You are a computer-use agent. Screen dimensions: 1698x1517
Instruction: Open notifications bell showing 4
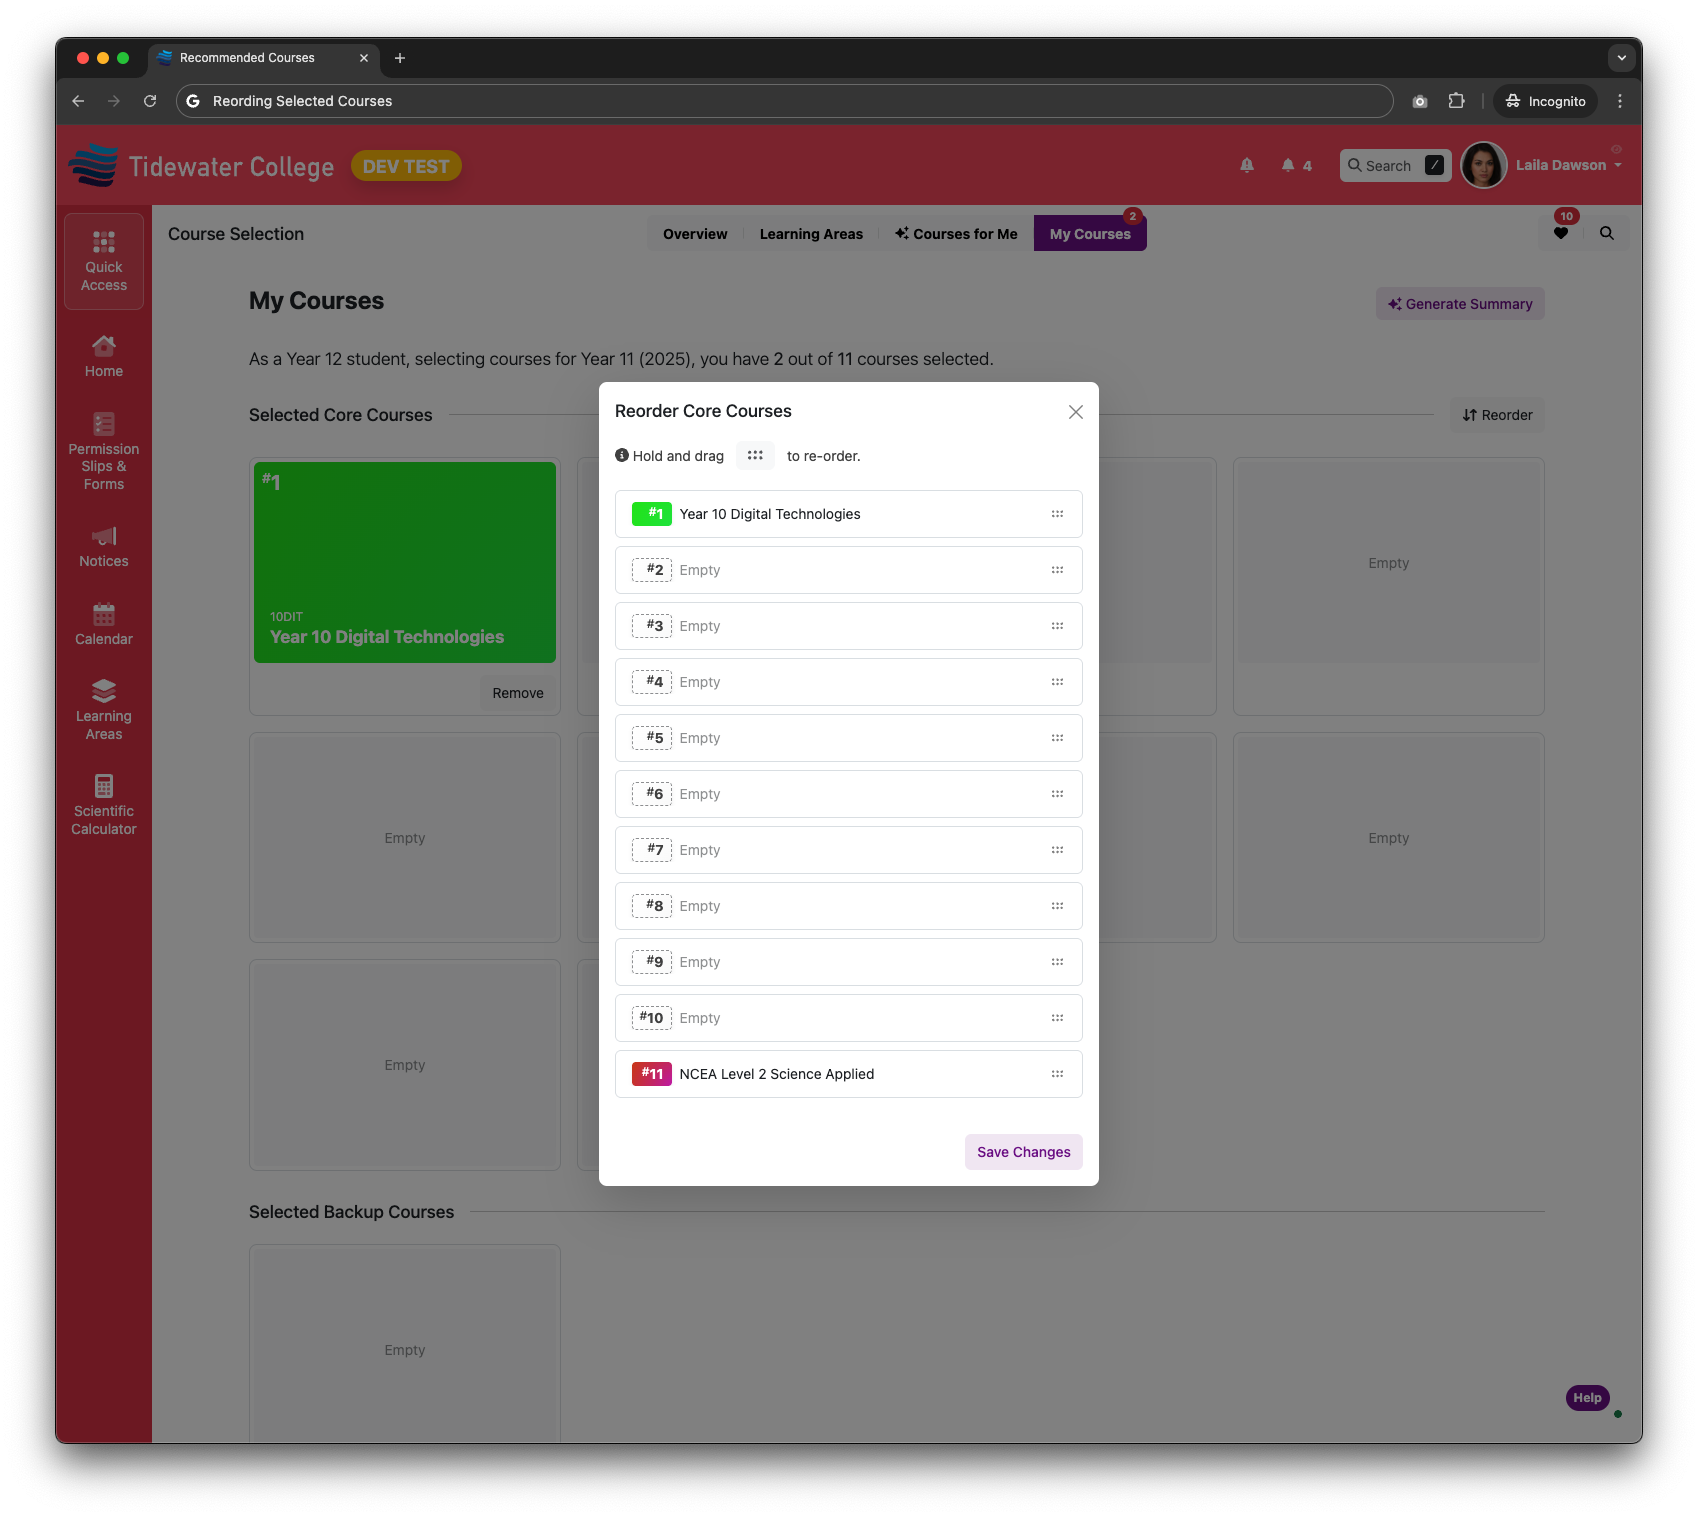pyautogui.click(x=1296, y=166)
